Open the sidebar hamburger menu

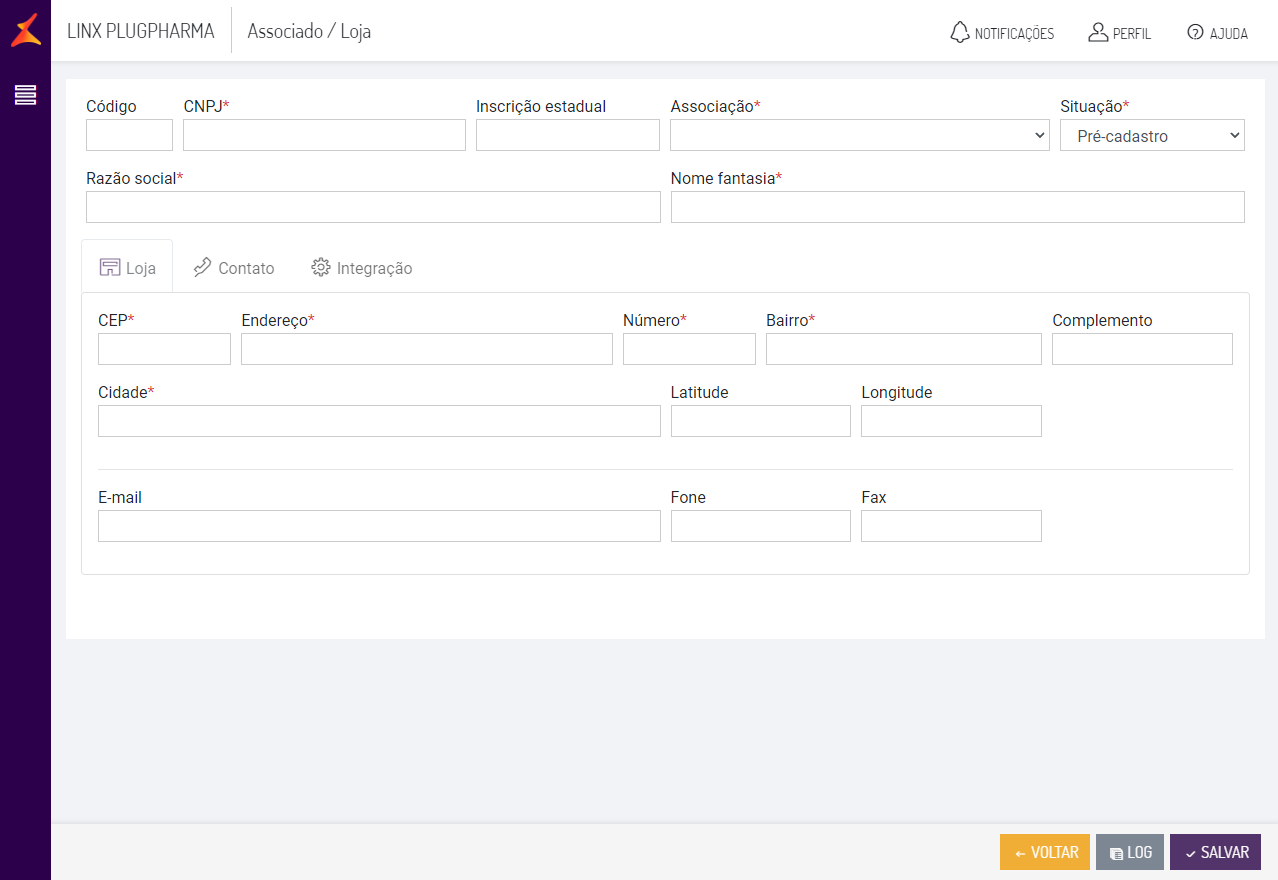pyautogui.click(x=25, y=95)
